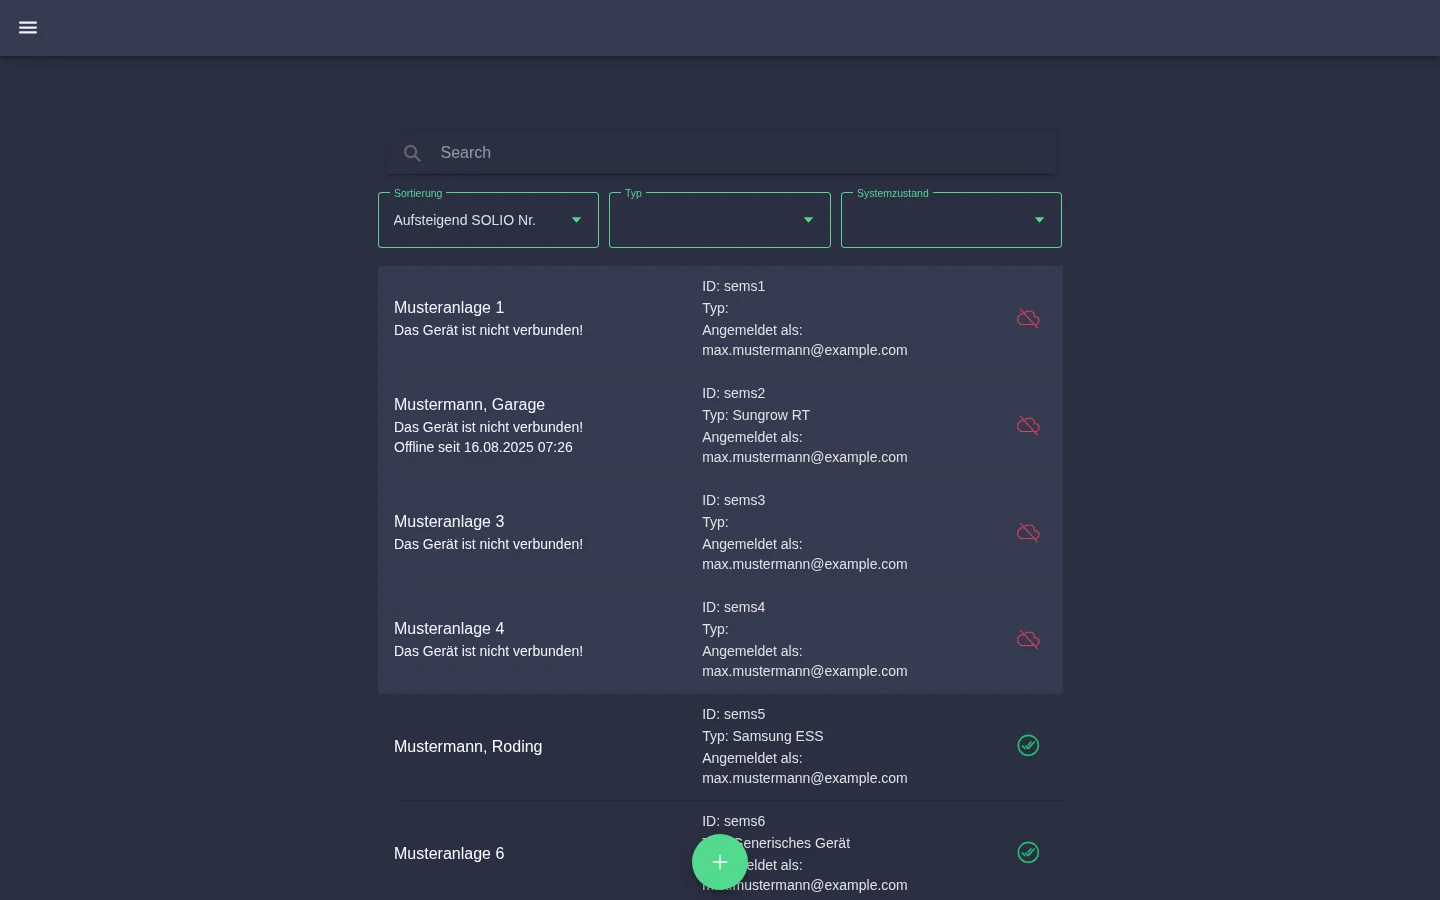
Task: Open the Sortierung dropdown
Action: (488, 220)
